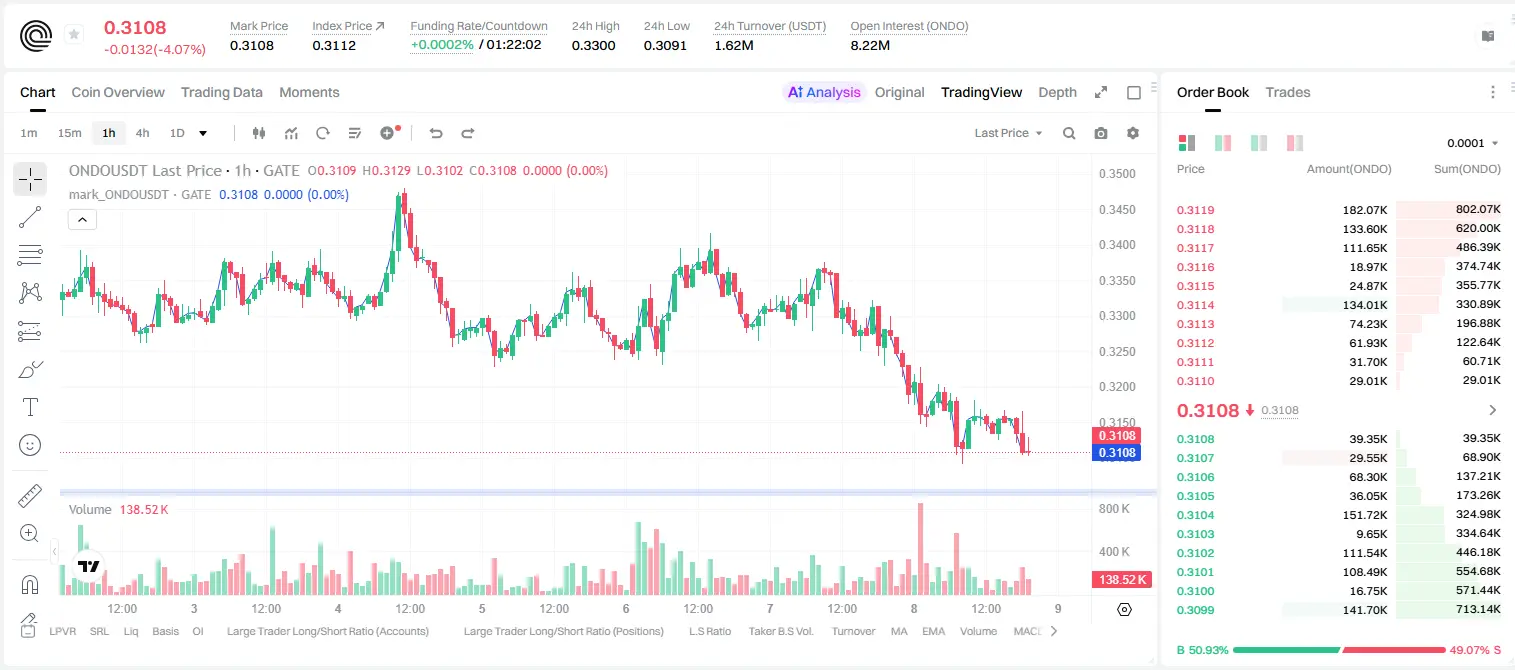Add ONDO to favorites with star icon
This screenshot has height=670, width=1515.
pyautogui.click(x=74, y=35)
